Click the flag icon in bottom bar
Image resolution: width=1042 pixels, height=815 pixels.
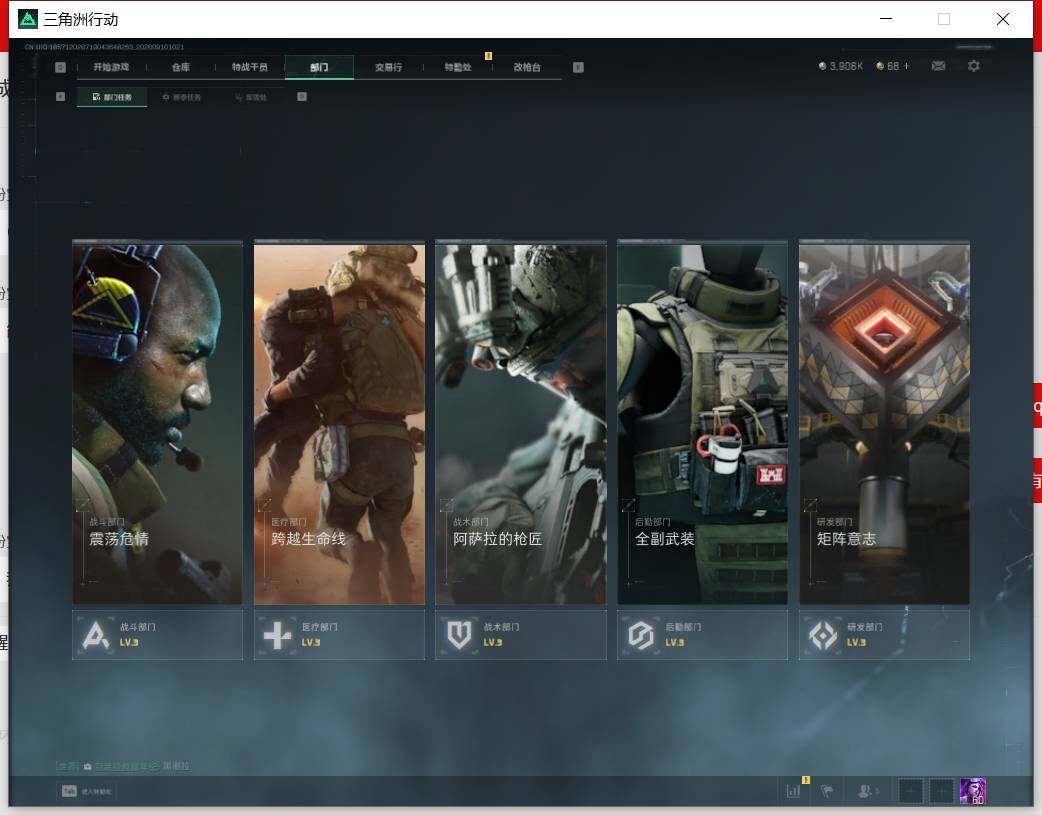(x=827, y=791)
